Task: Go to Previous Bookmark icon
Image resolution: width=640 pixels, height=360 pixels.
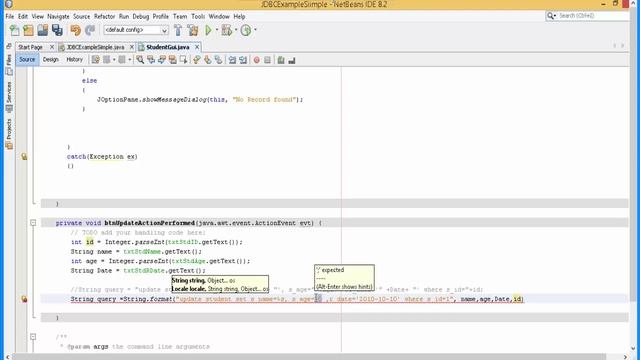Action: (x=197, y=60)
